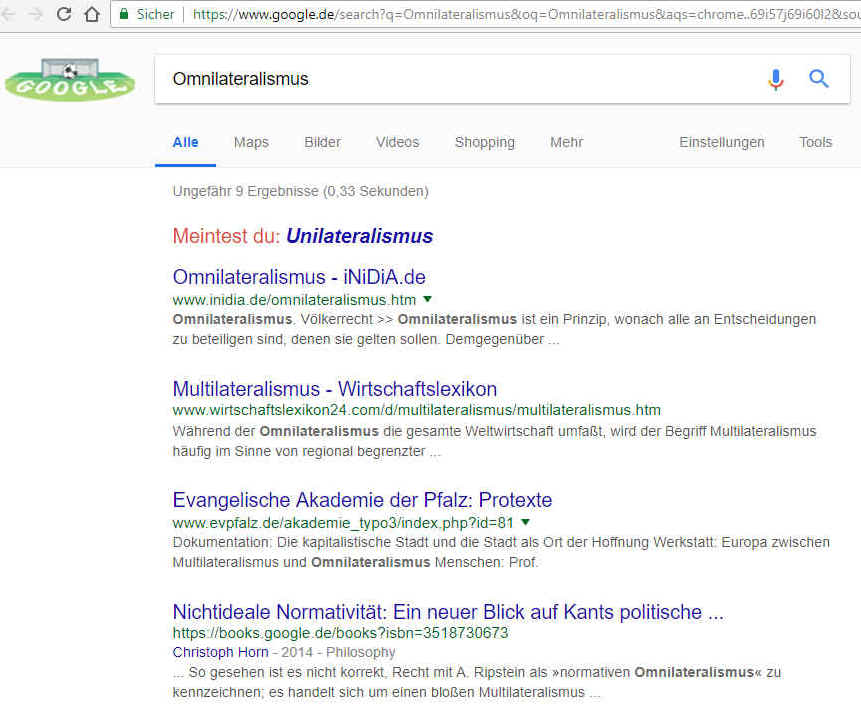Open the Google soccer doodle logo
Viewport: 861px width, 706px height.
pos(70,80)
